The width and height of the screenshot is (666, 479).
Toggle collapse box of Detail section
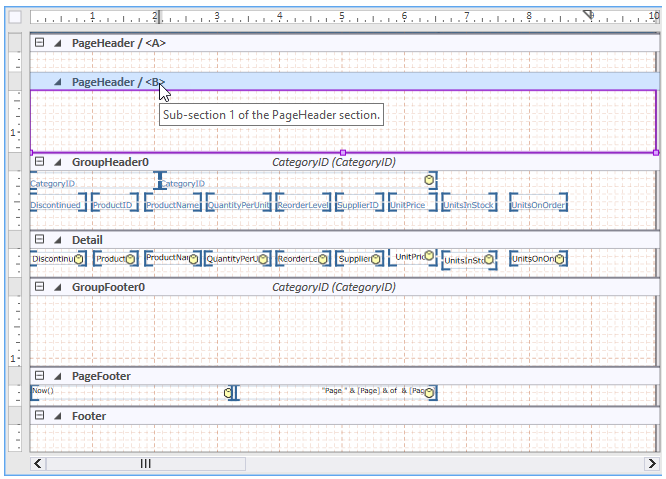click(x=39, y=240)
